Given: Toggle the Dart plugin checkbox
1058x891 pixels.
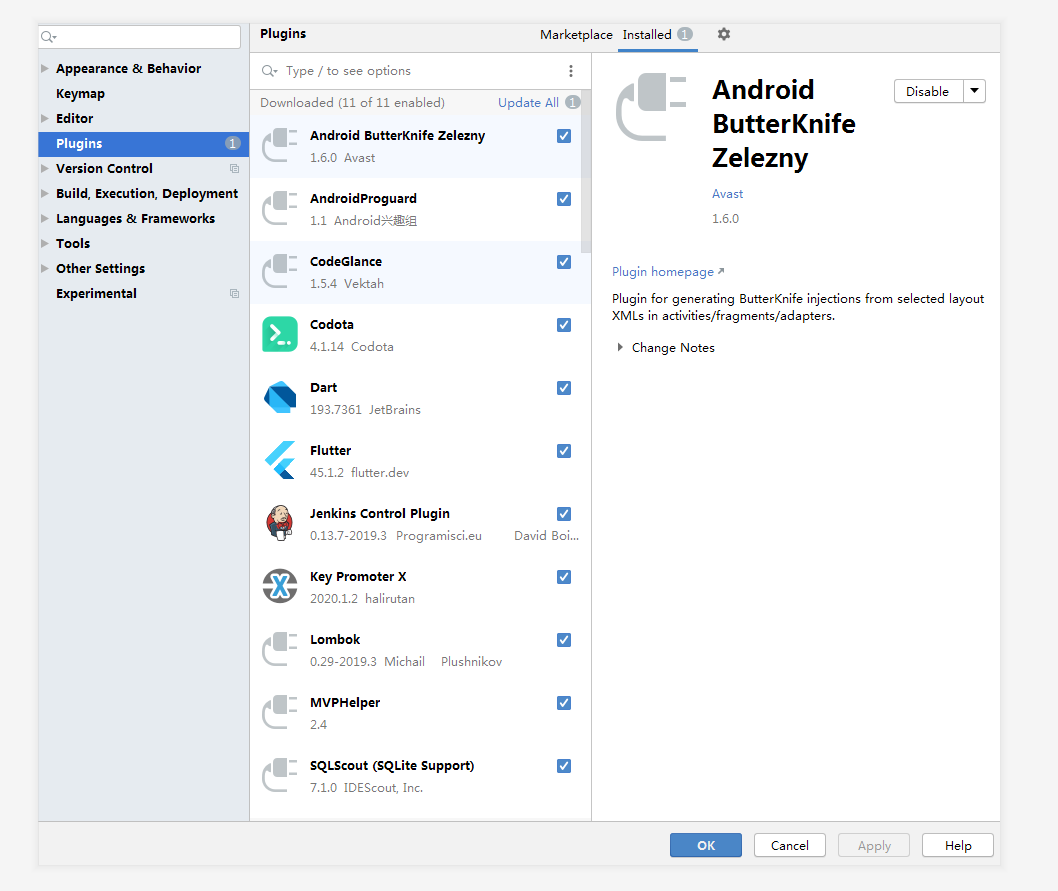Looking at the screenshot, I should click(x=564, y=387).
